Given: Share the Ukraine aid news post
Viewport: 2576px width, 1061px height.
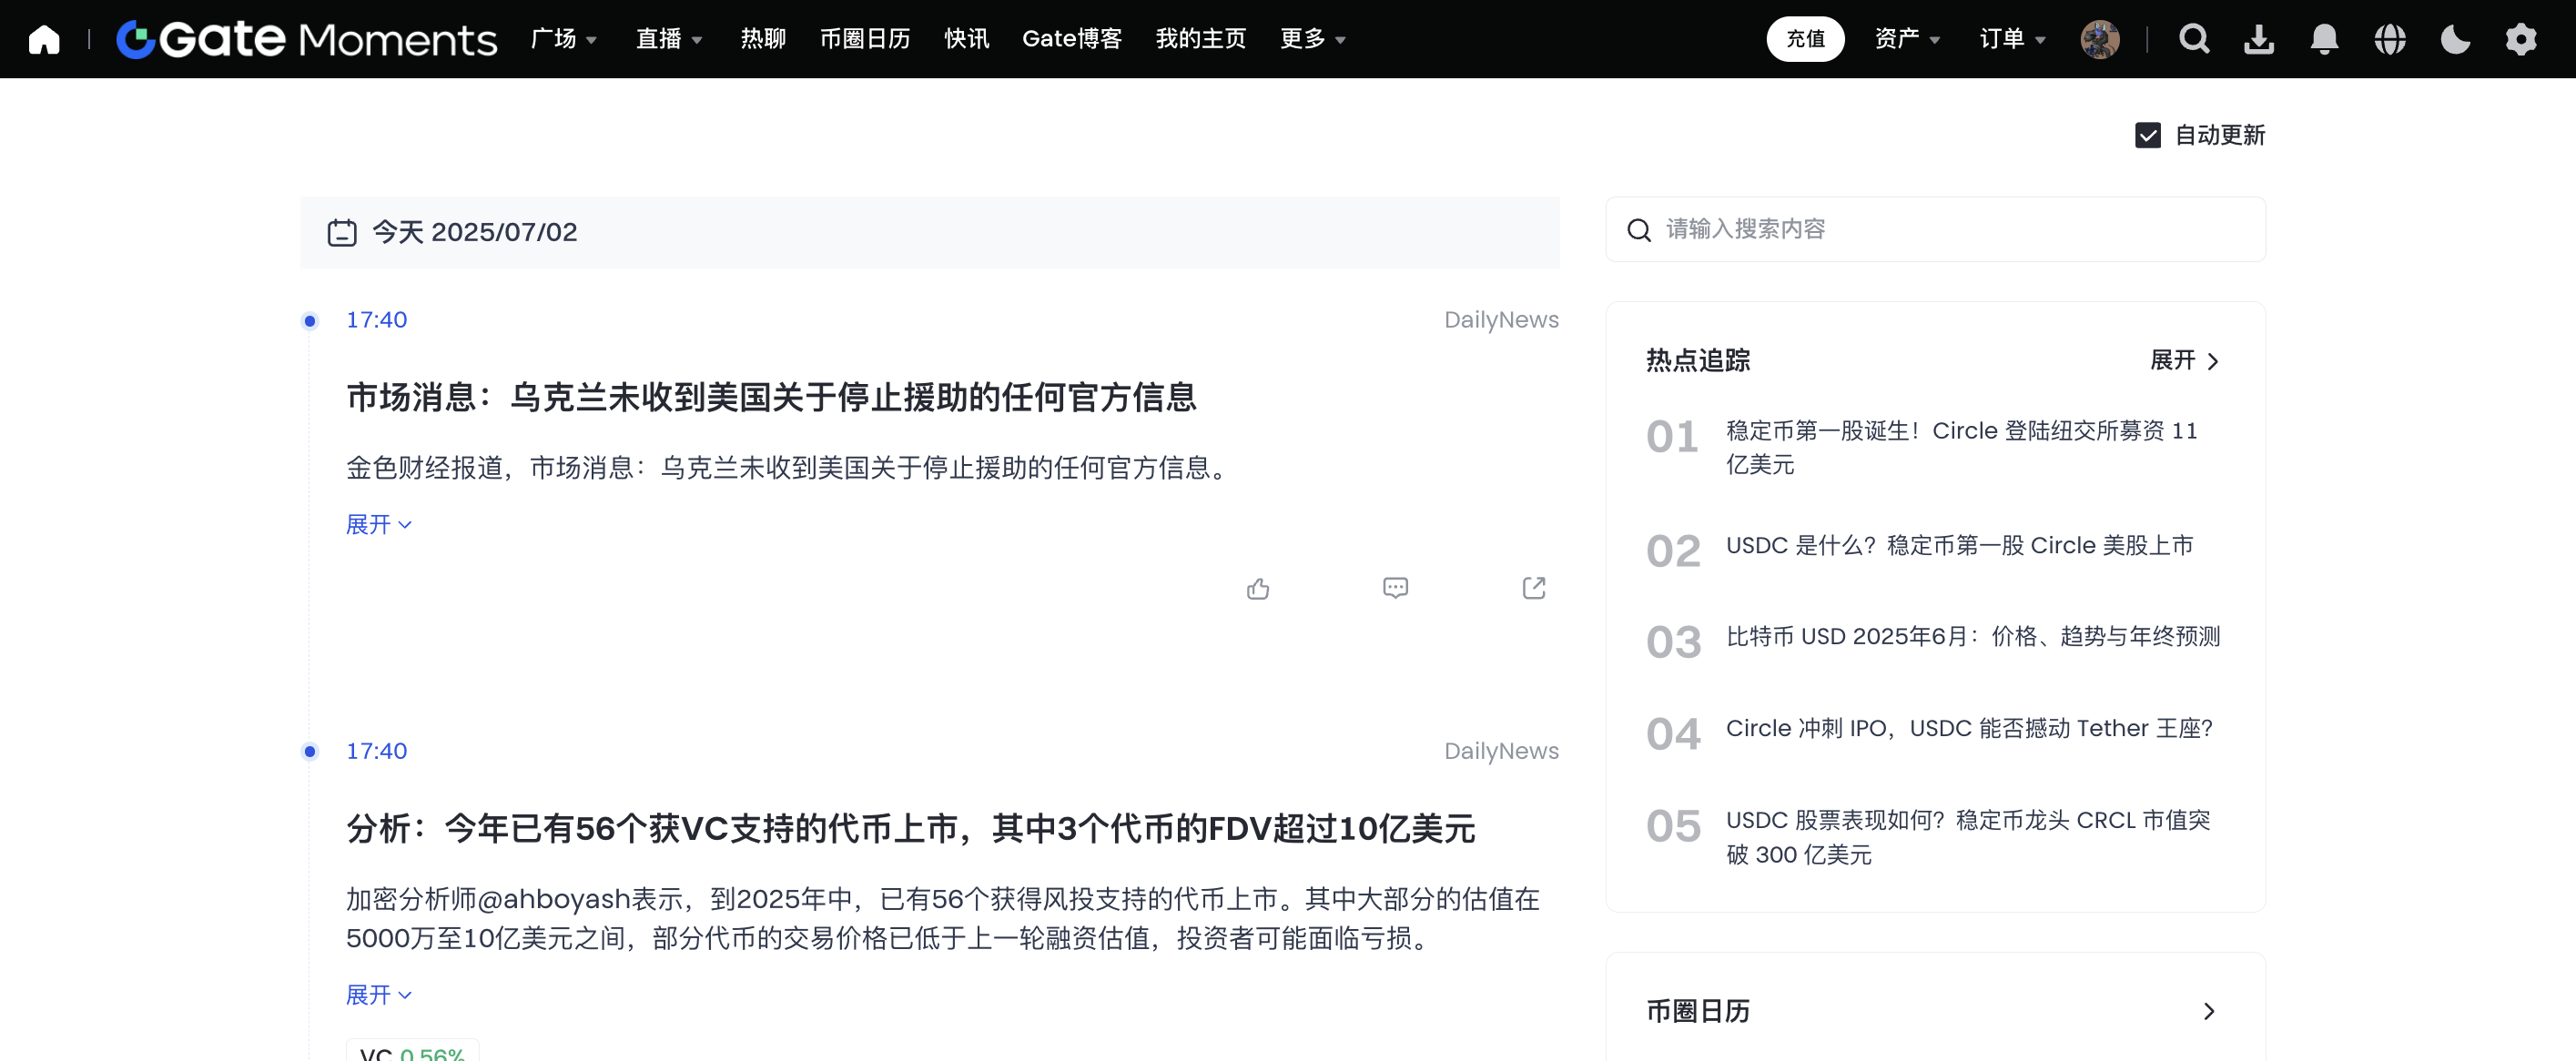Looking at the screenshot, I should click(1533, 588).
